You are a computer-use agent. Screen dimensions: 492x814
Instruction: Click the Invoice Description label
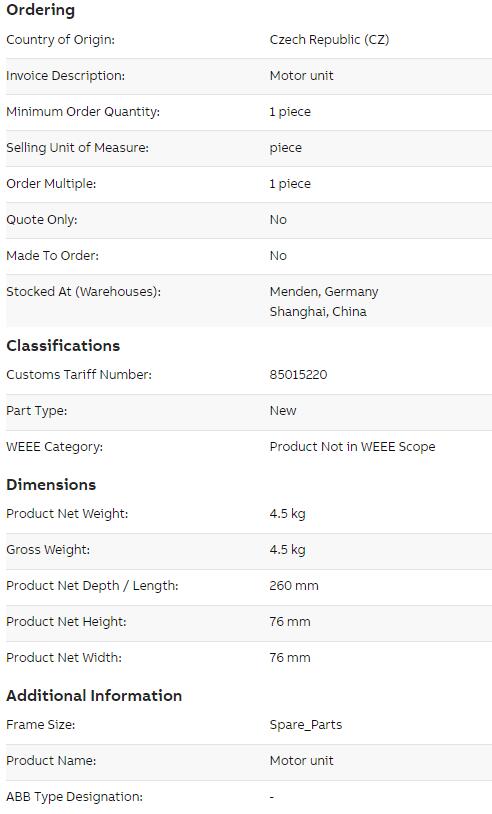click(65, 76)
